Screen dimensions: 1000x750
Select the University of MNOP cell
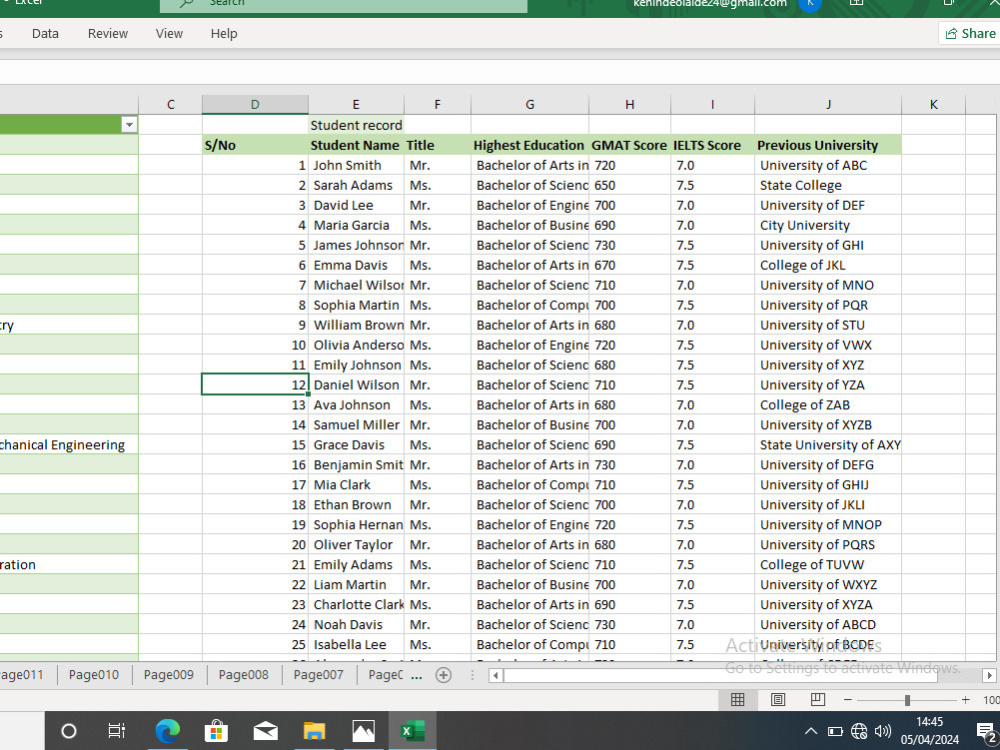(x=828, y=524)
